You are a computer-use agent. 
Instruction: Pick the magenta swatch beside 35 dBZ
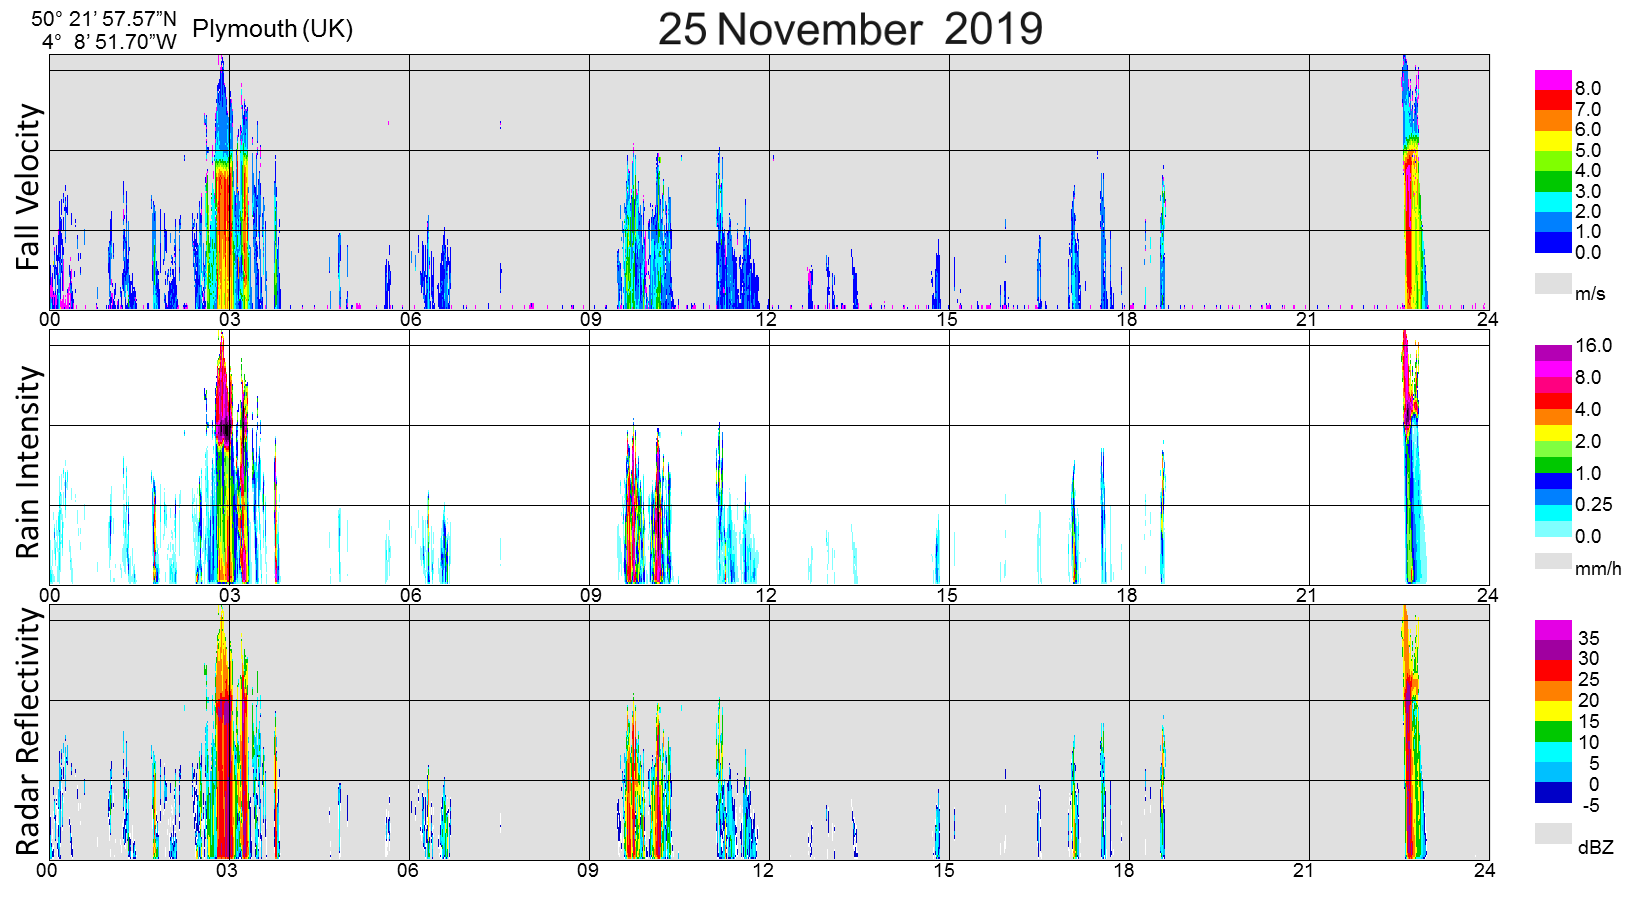1553,630
